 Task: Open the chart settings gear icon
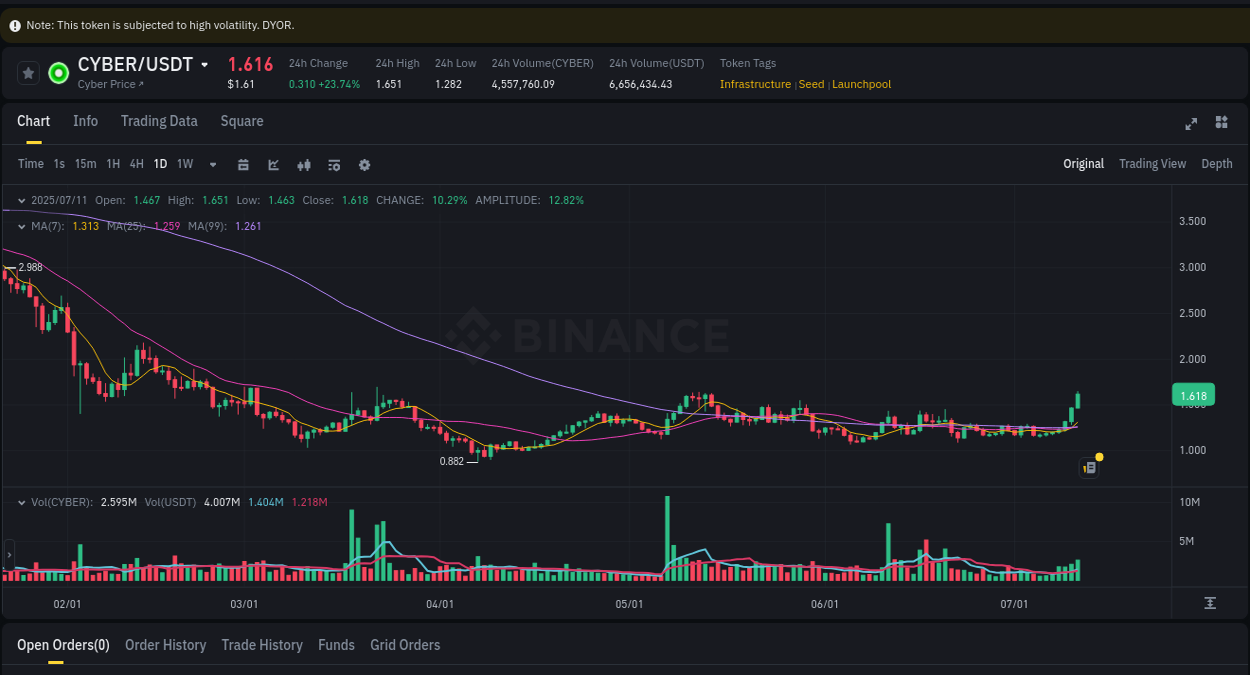pyautogui.click(x=364, y=164)
